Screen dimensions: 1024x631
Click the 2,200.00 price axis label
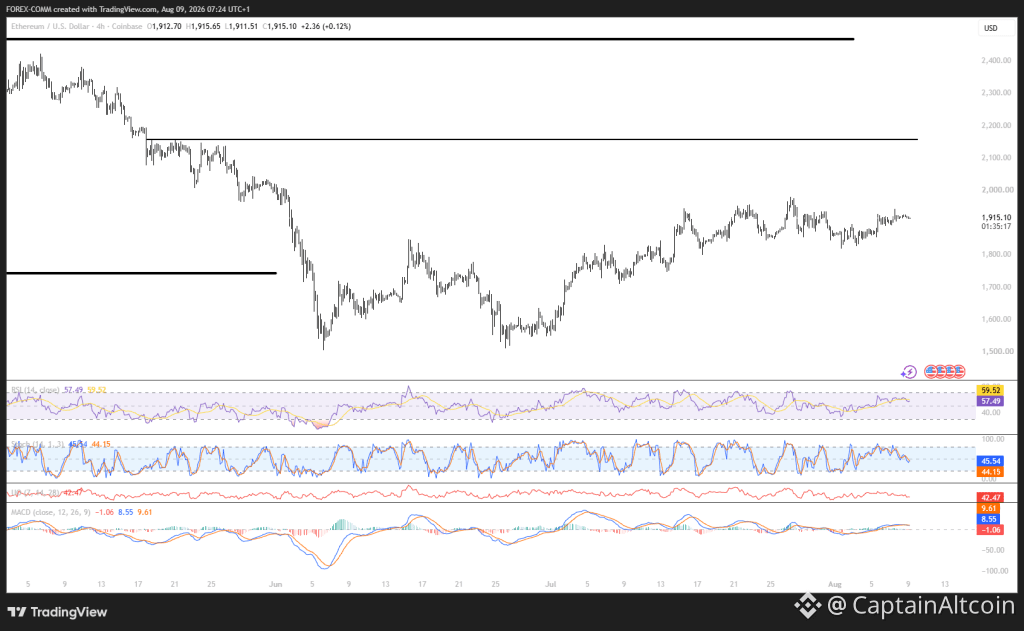click(996, 125)
